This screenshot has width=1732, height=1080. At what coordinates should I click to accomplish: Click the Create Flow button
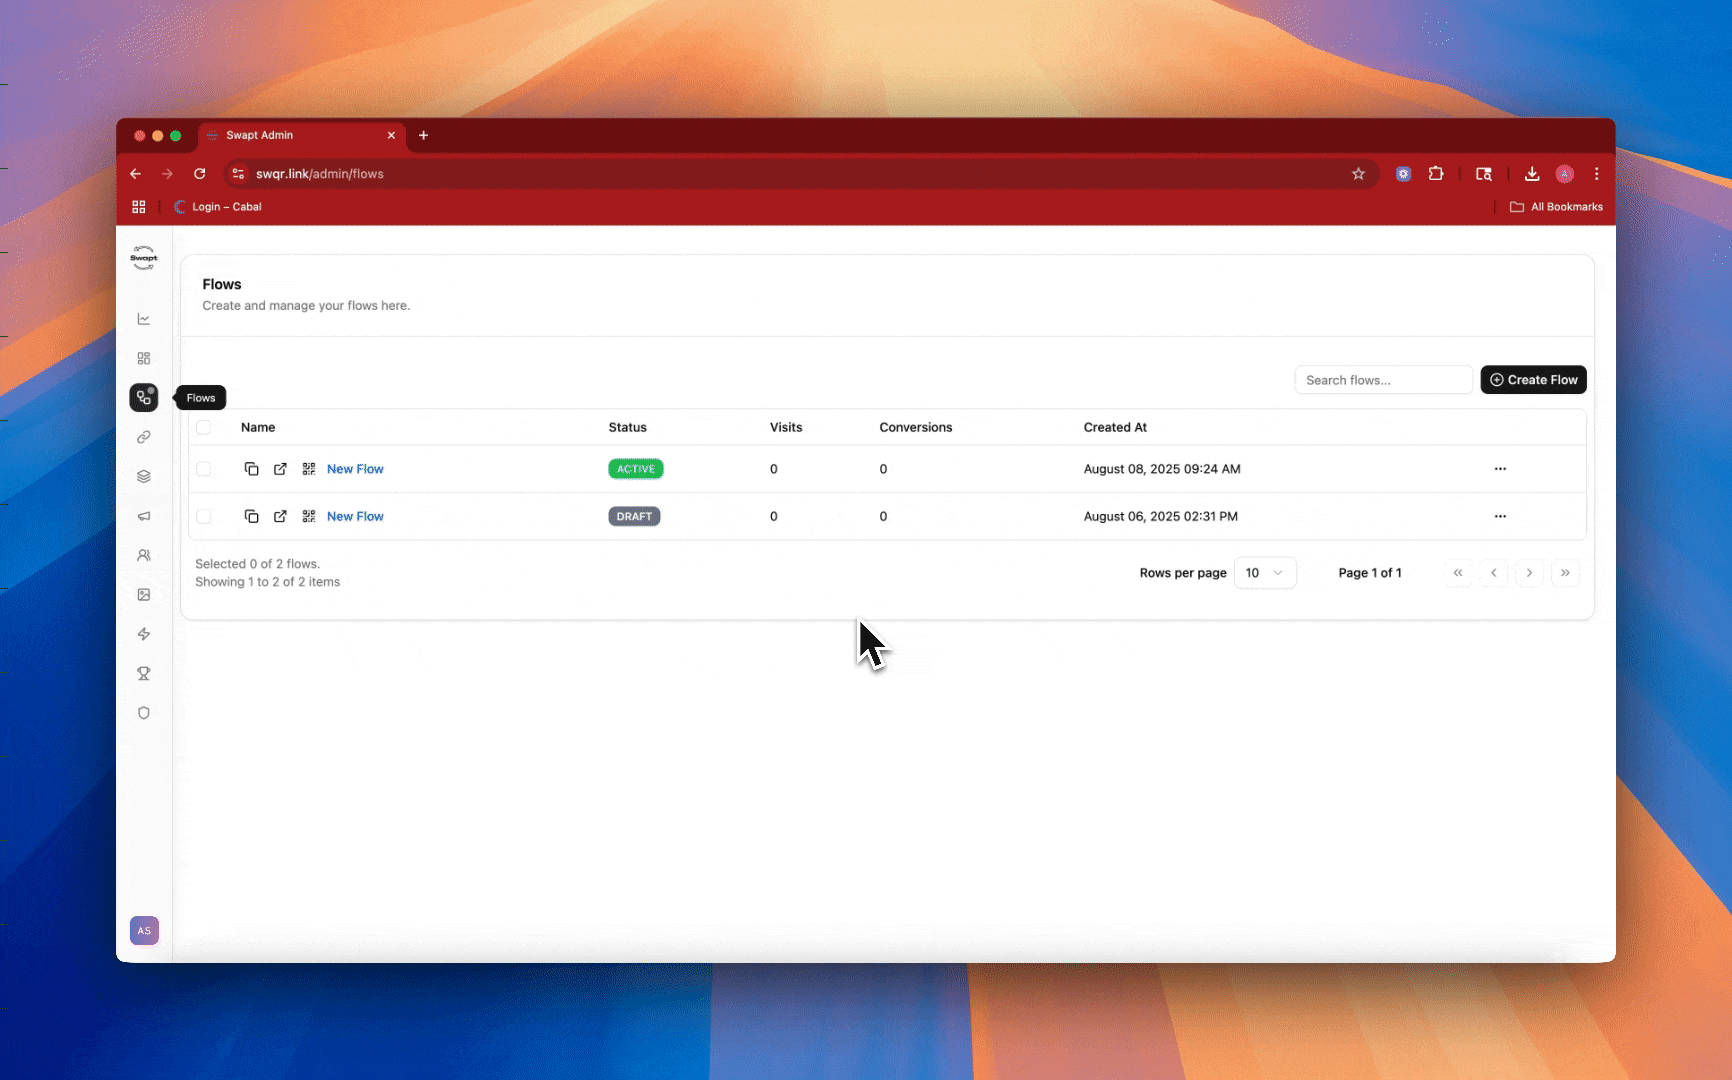click(x=1533, y=380)
